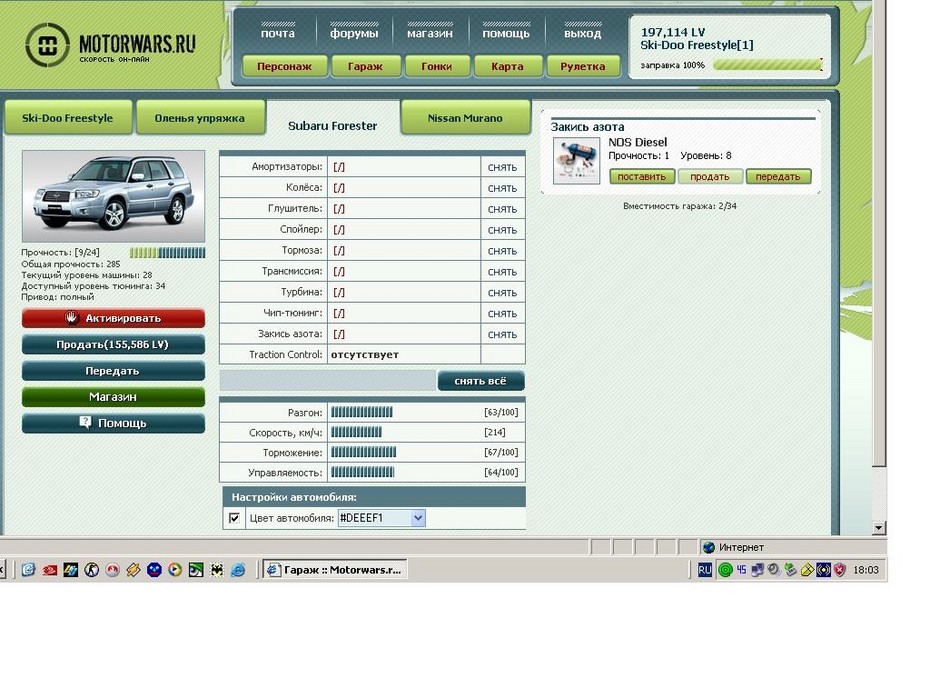930x698 pixels.
Task: Click the Batman quick launch icon
Action: coord(217,570)
